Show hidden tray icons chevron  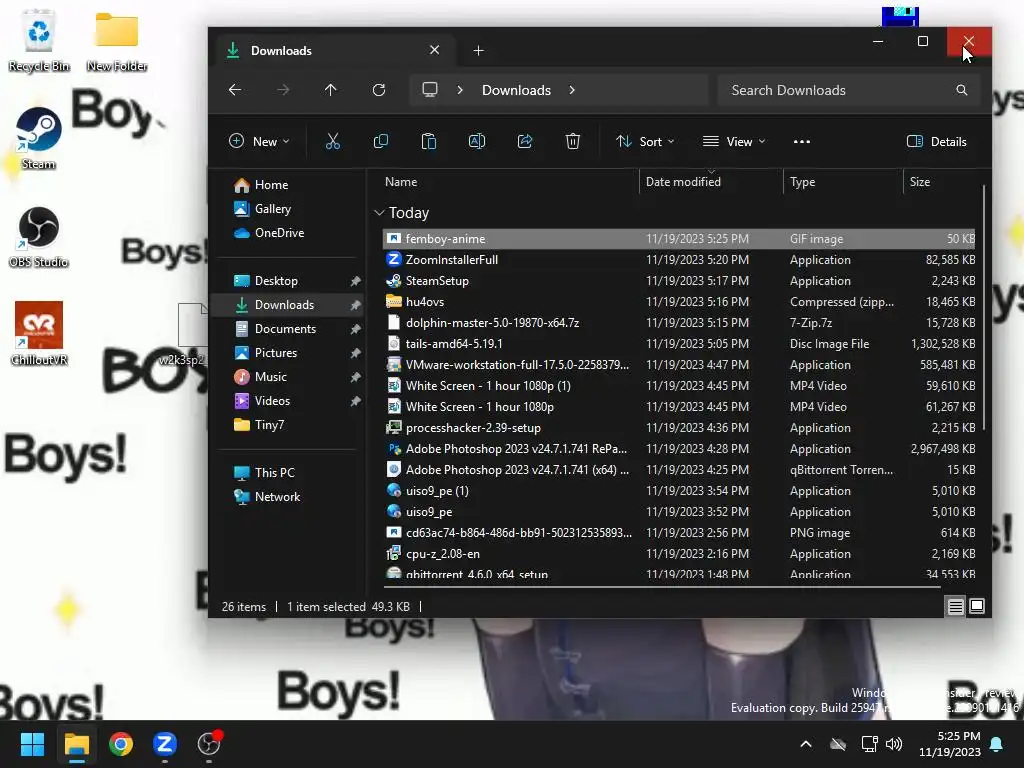806,744
